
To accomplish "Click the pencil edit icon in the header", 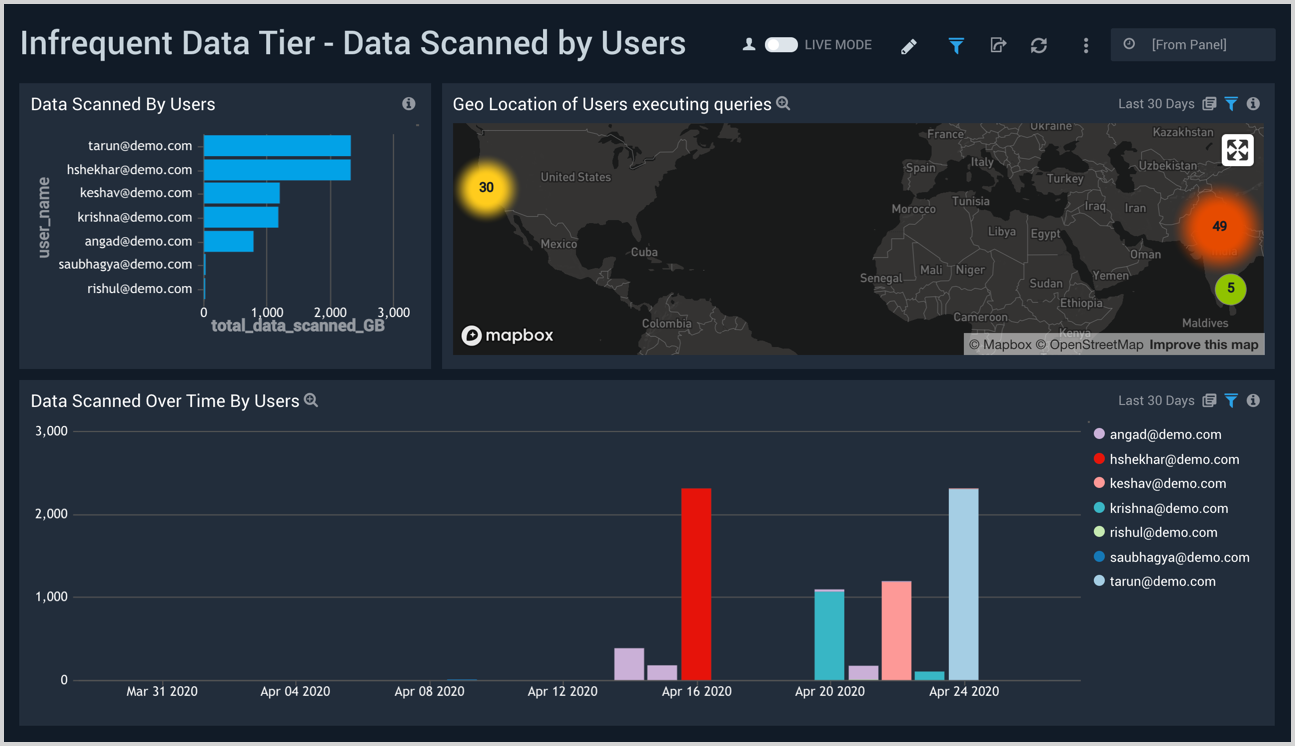I will 909,45.
